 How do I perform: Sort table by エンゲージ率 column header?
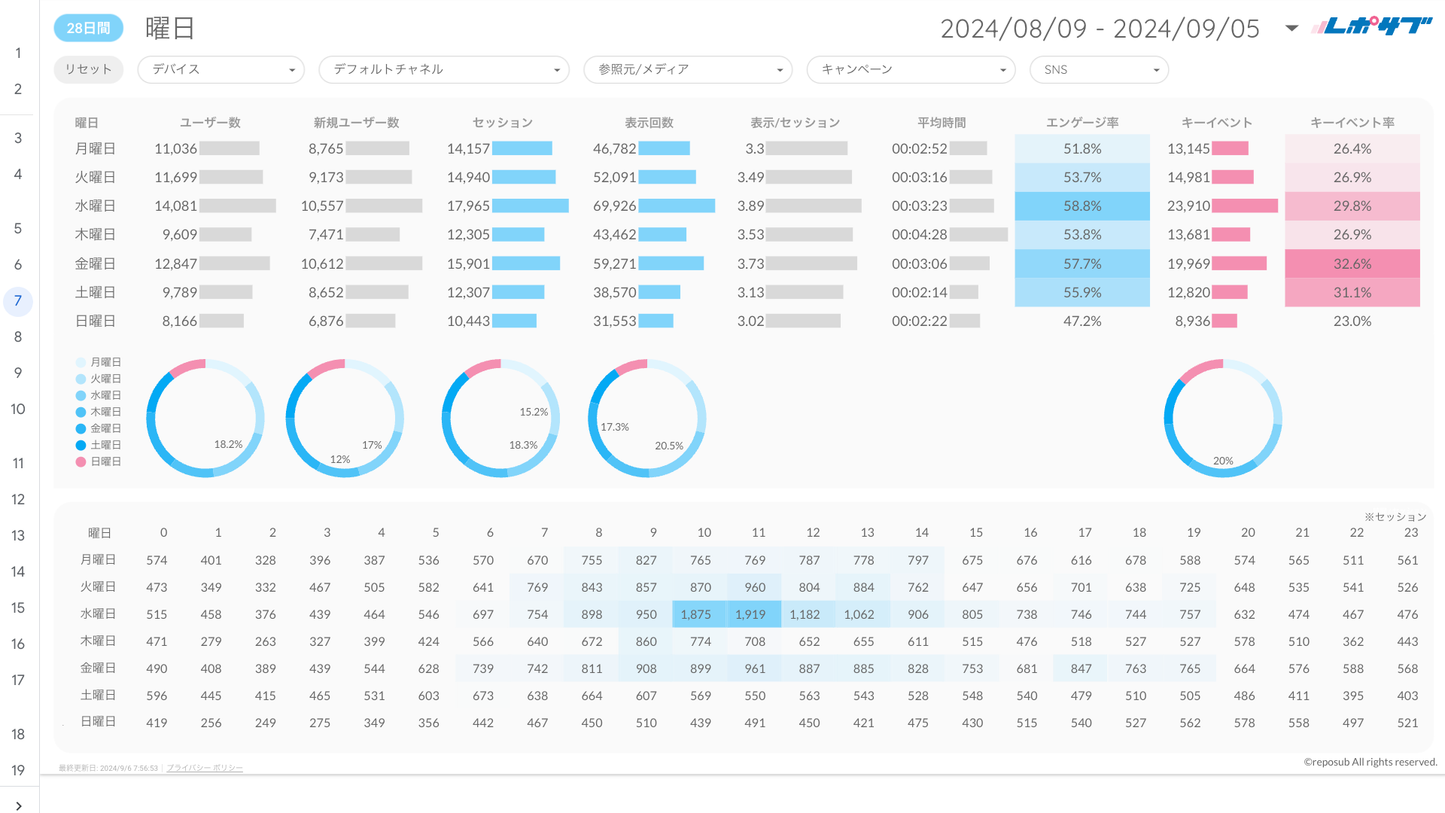(1082, 122)
